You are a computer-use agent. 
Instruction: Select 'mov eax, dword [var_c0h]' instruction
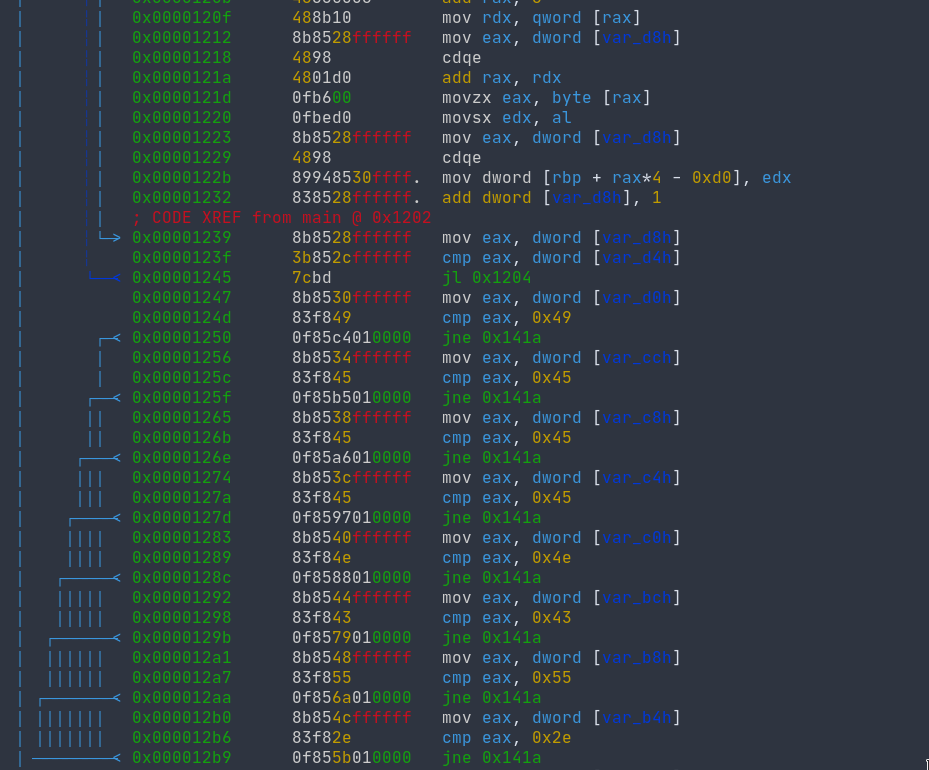coord(561,538)
